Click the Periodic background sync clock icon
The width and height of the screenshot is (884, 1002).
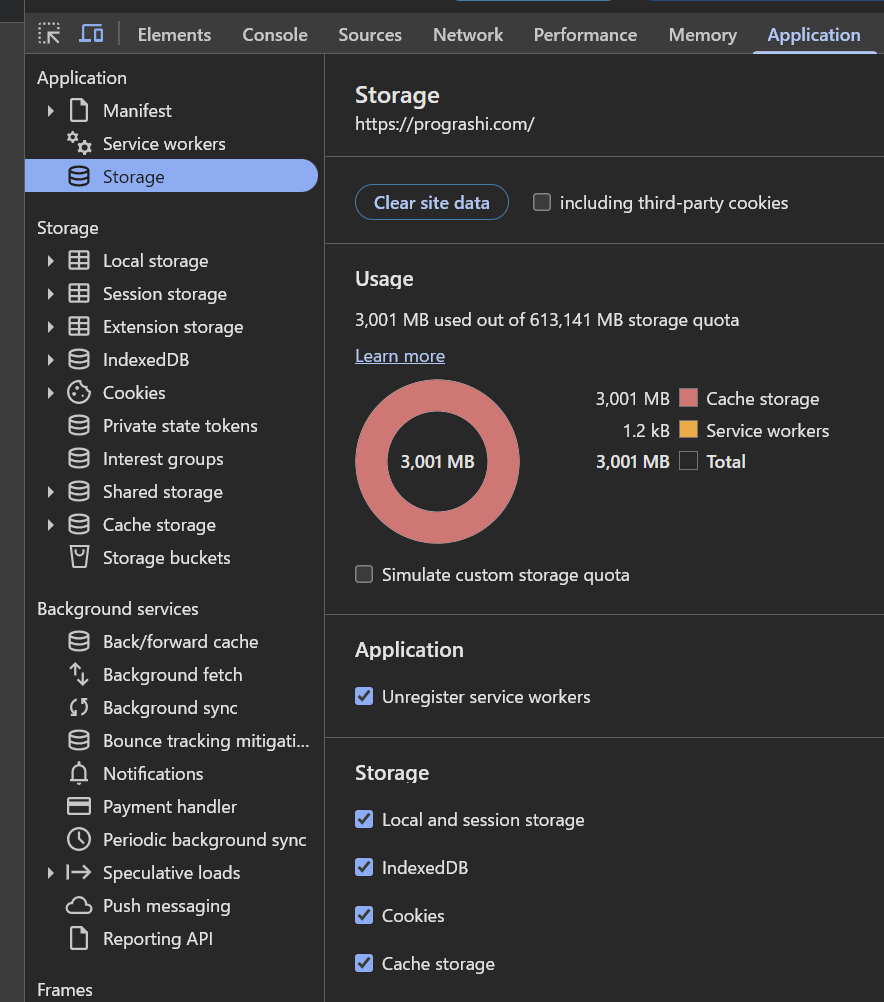(x=79, y=840)
